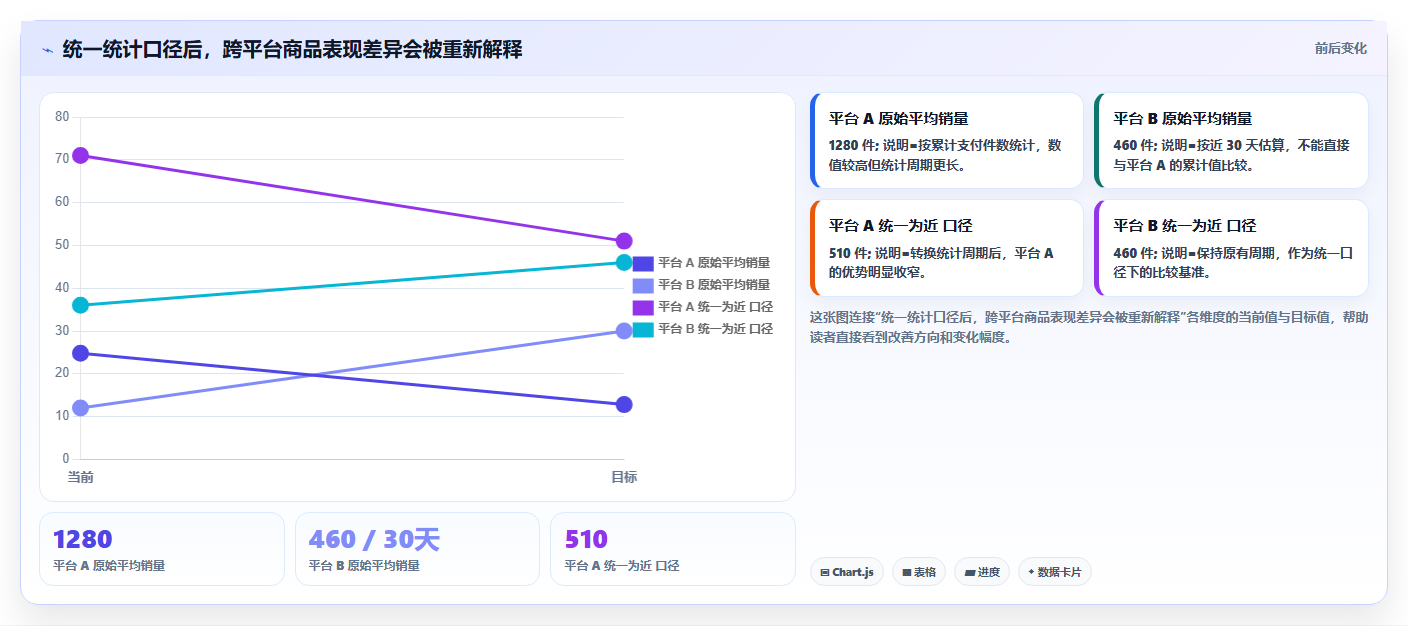Click the y-axis tick label 0
1408x626 pixels.
65,459
